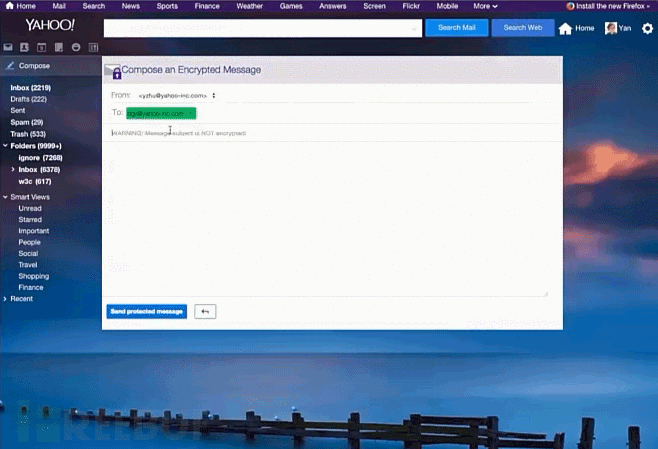This screenshot has width=658, height=449.
Task: Open dropdown on the green recipient chip
Action: [190, 113]
